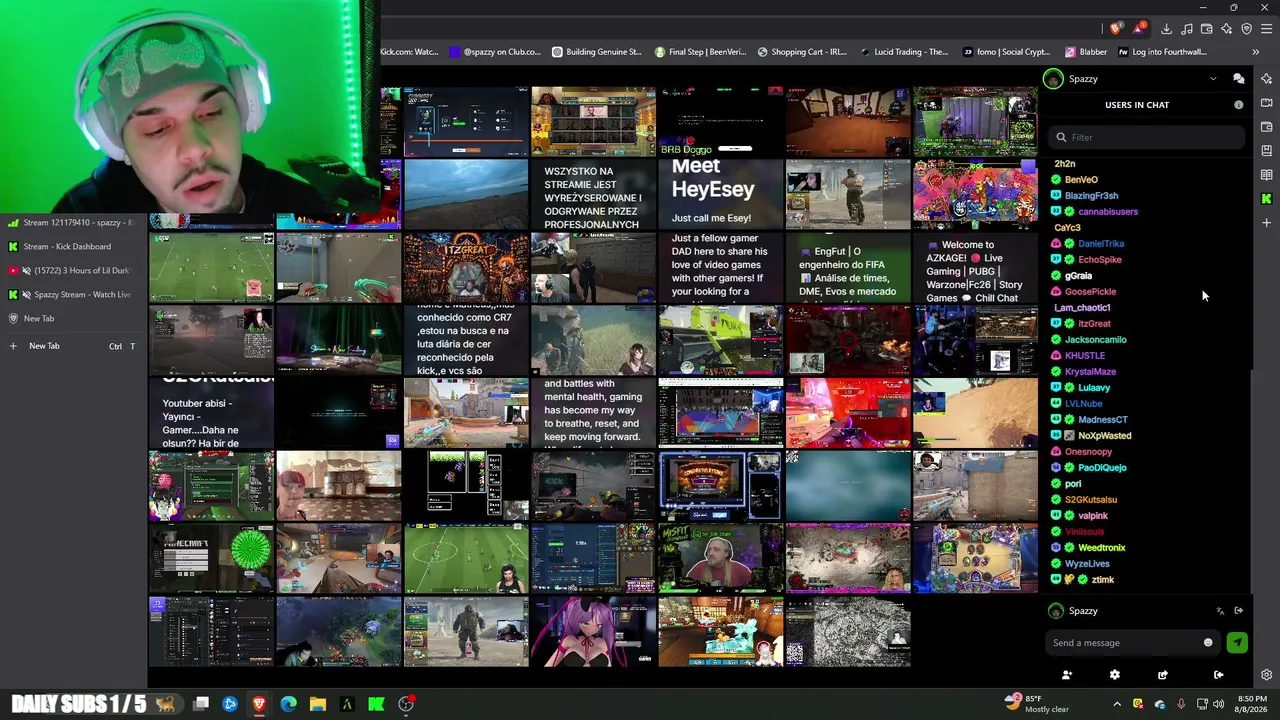Select user GoosePickle in chat list
Viewport: 1280px width, 720px height.
1090,292
